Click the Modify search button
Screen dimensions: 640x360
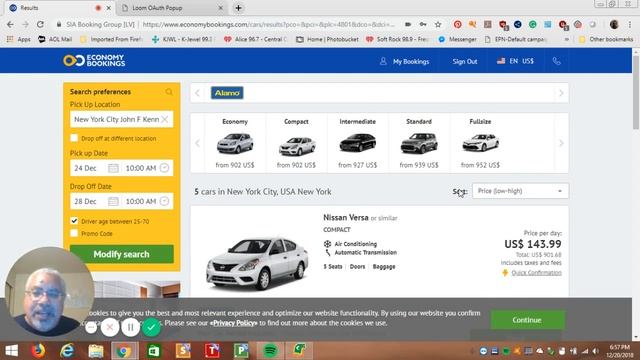click(122, 254)
